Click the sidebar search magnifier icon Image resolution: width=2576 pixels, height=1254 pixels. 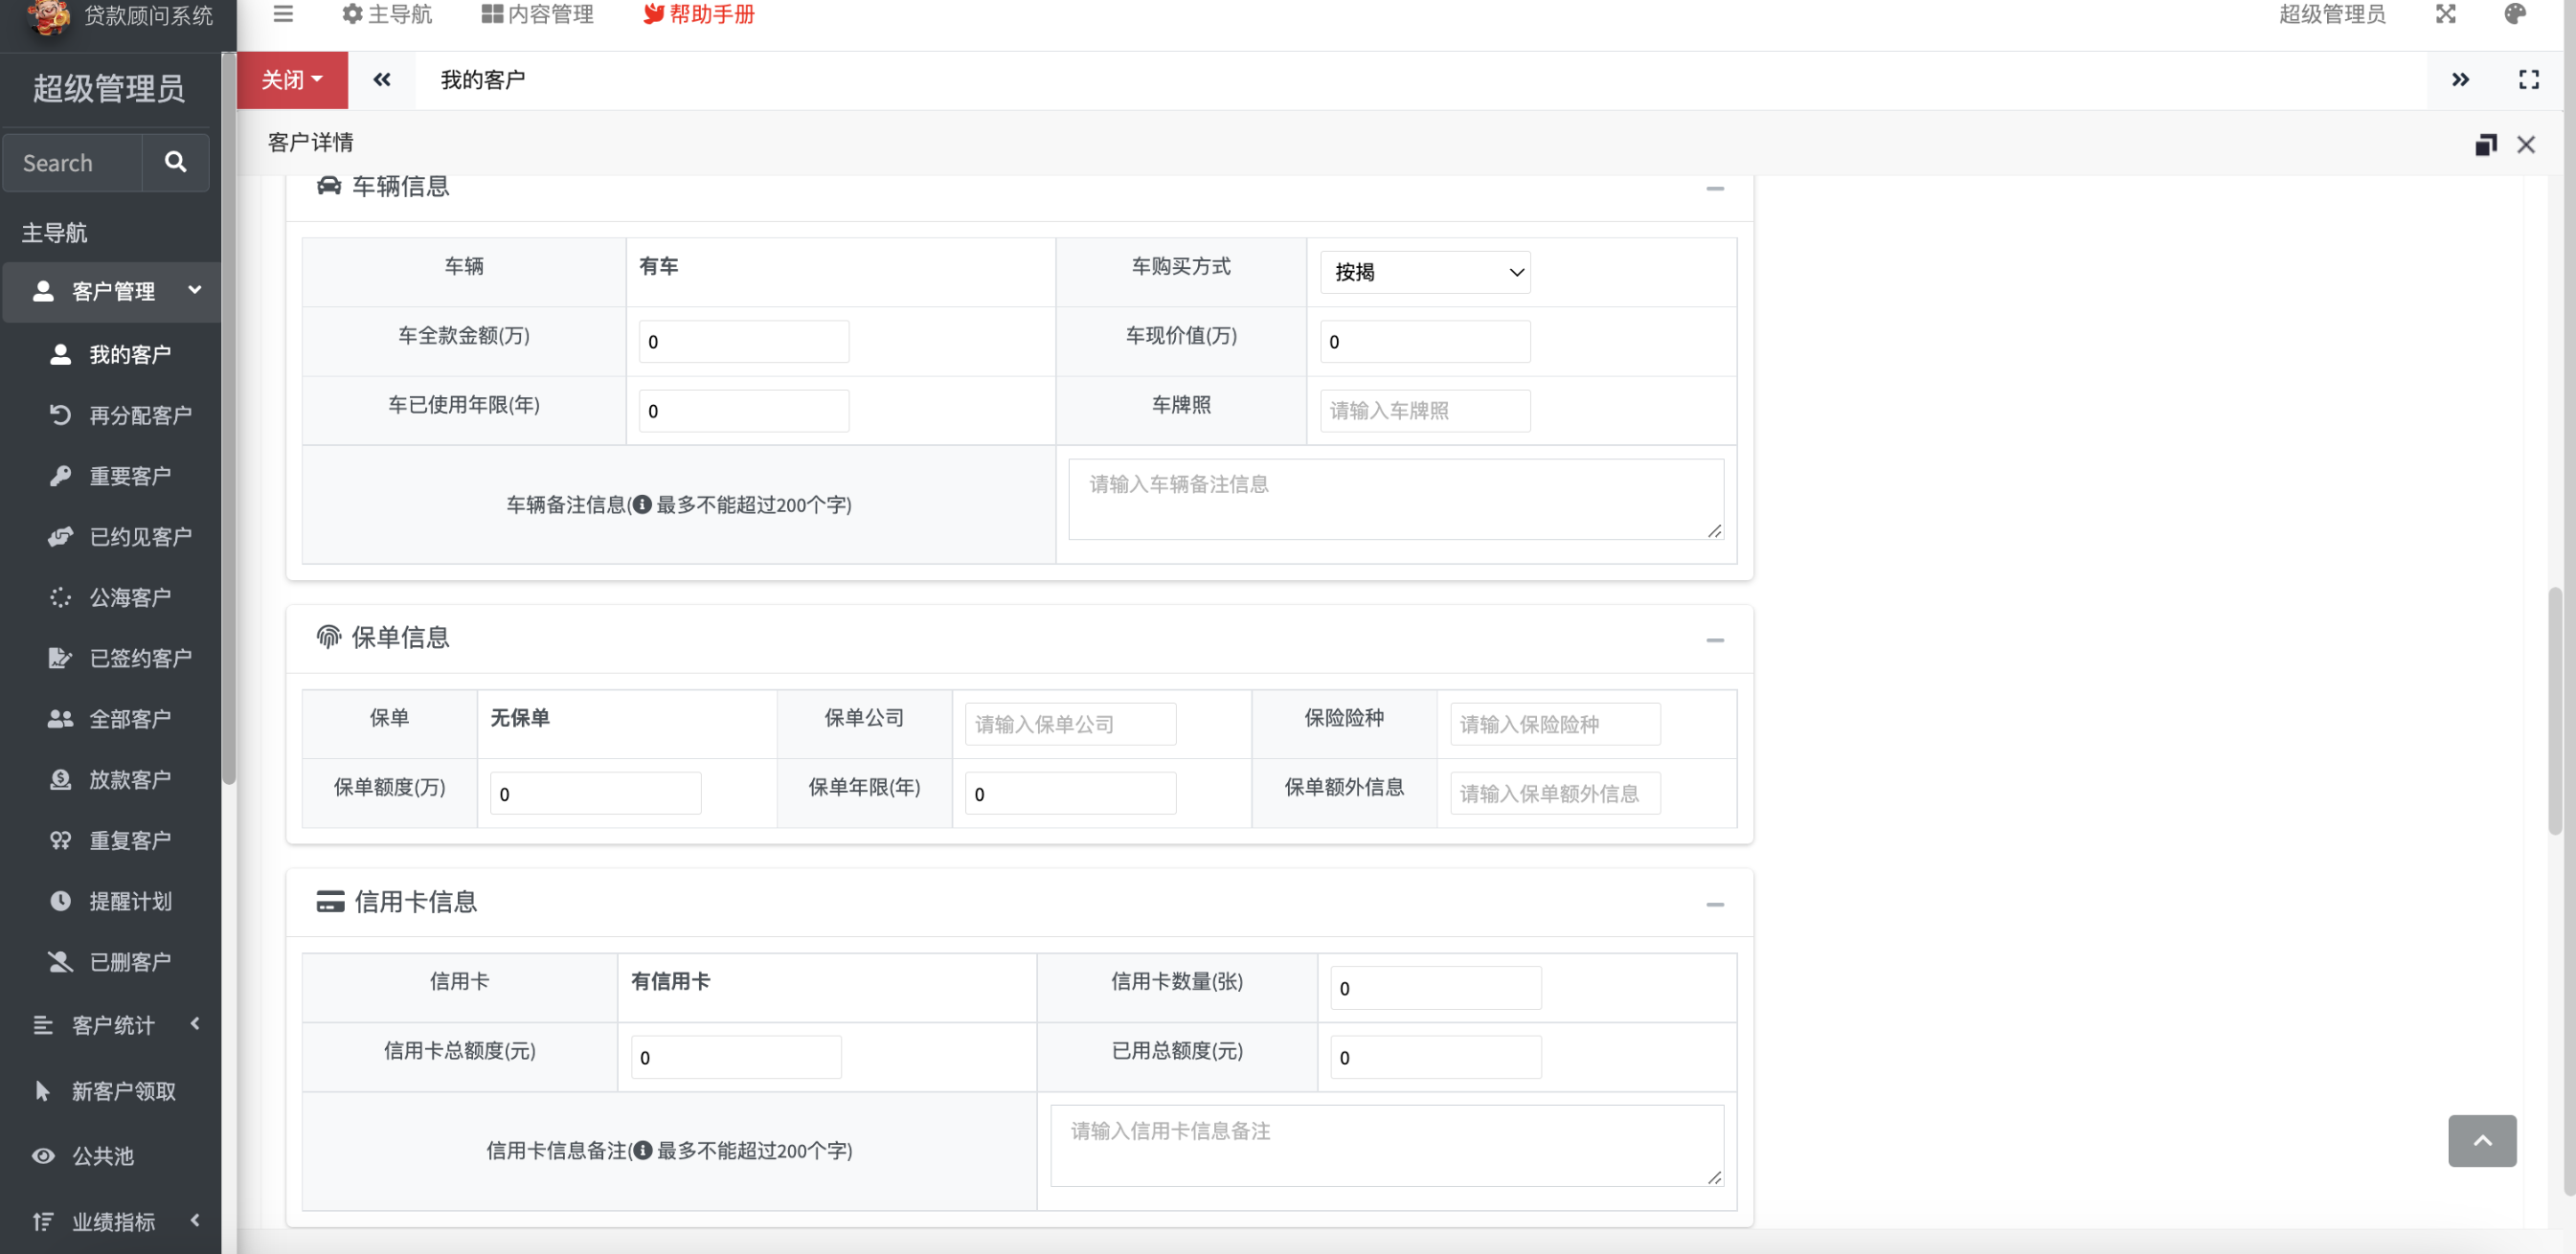175,162
